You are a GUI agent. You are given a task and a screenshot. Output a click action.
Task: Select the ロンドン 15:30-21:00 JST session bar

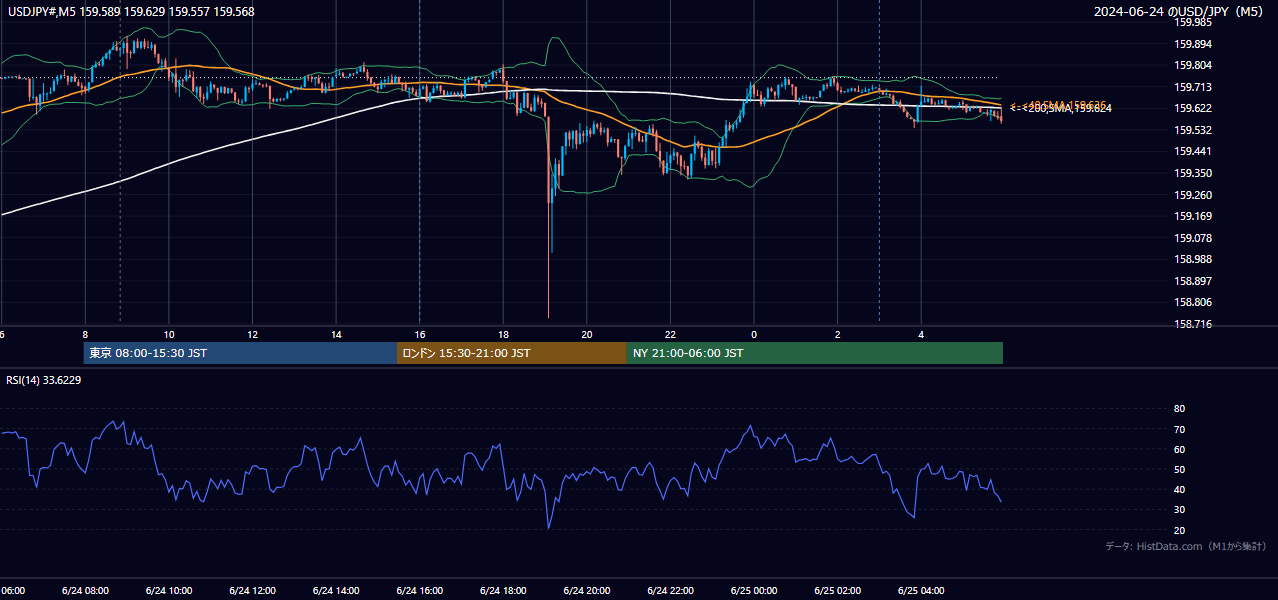512,353
